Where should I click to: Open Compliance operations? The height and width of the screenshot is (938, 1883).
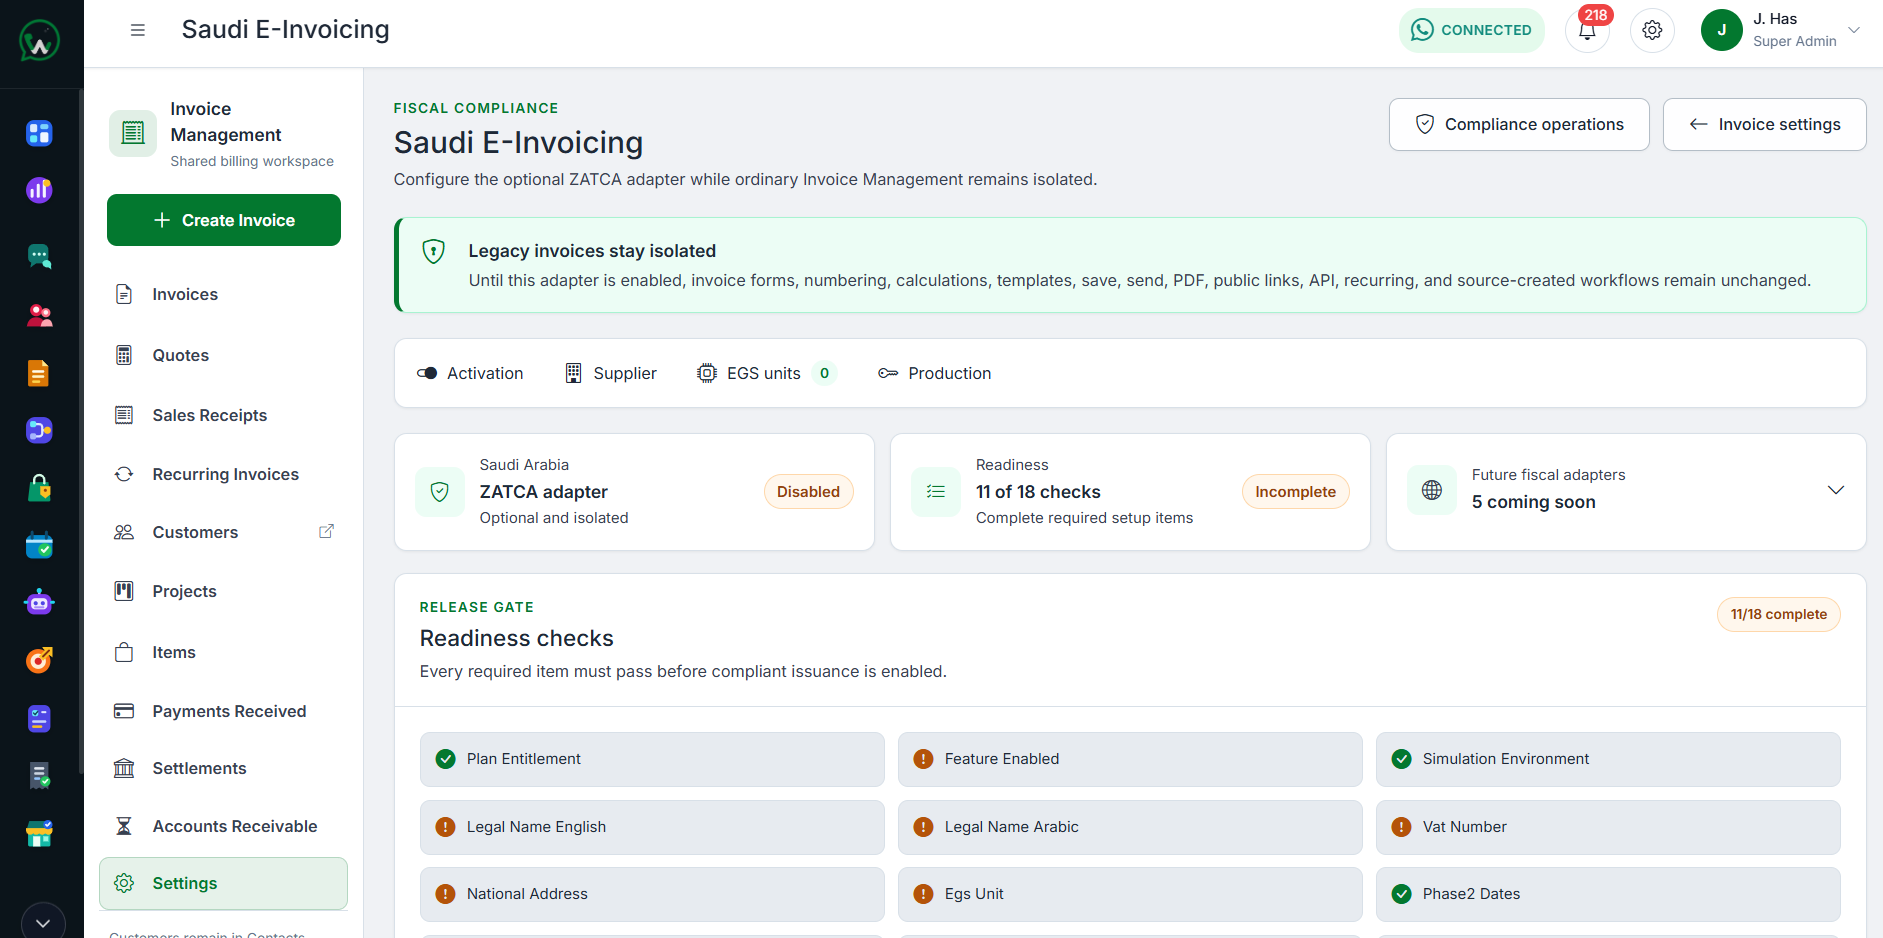click(x=1519, y=124)
